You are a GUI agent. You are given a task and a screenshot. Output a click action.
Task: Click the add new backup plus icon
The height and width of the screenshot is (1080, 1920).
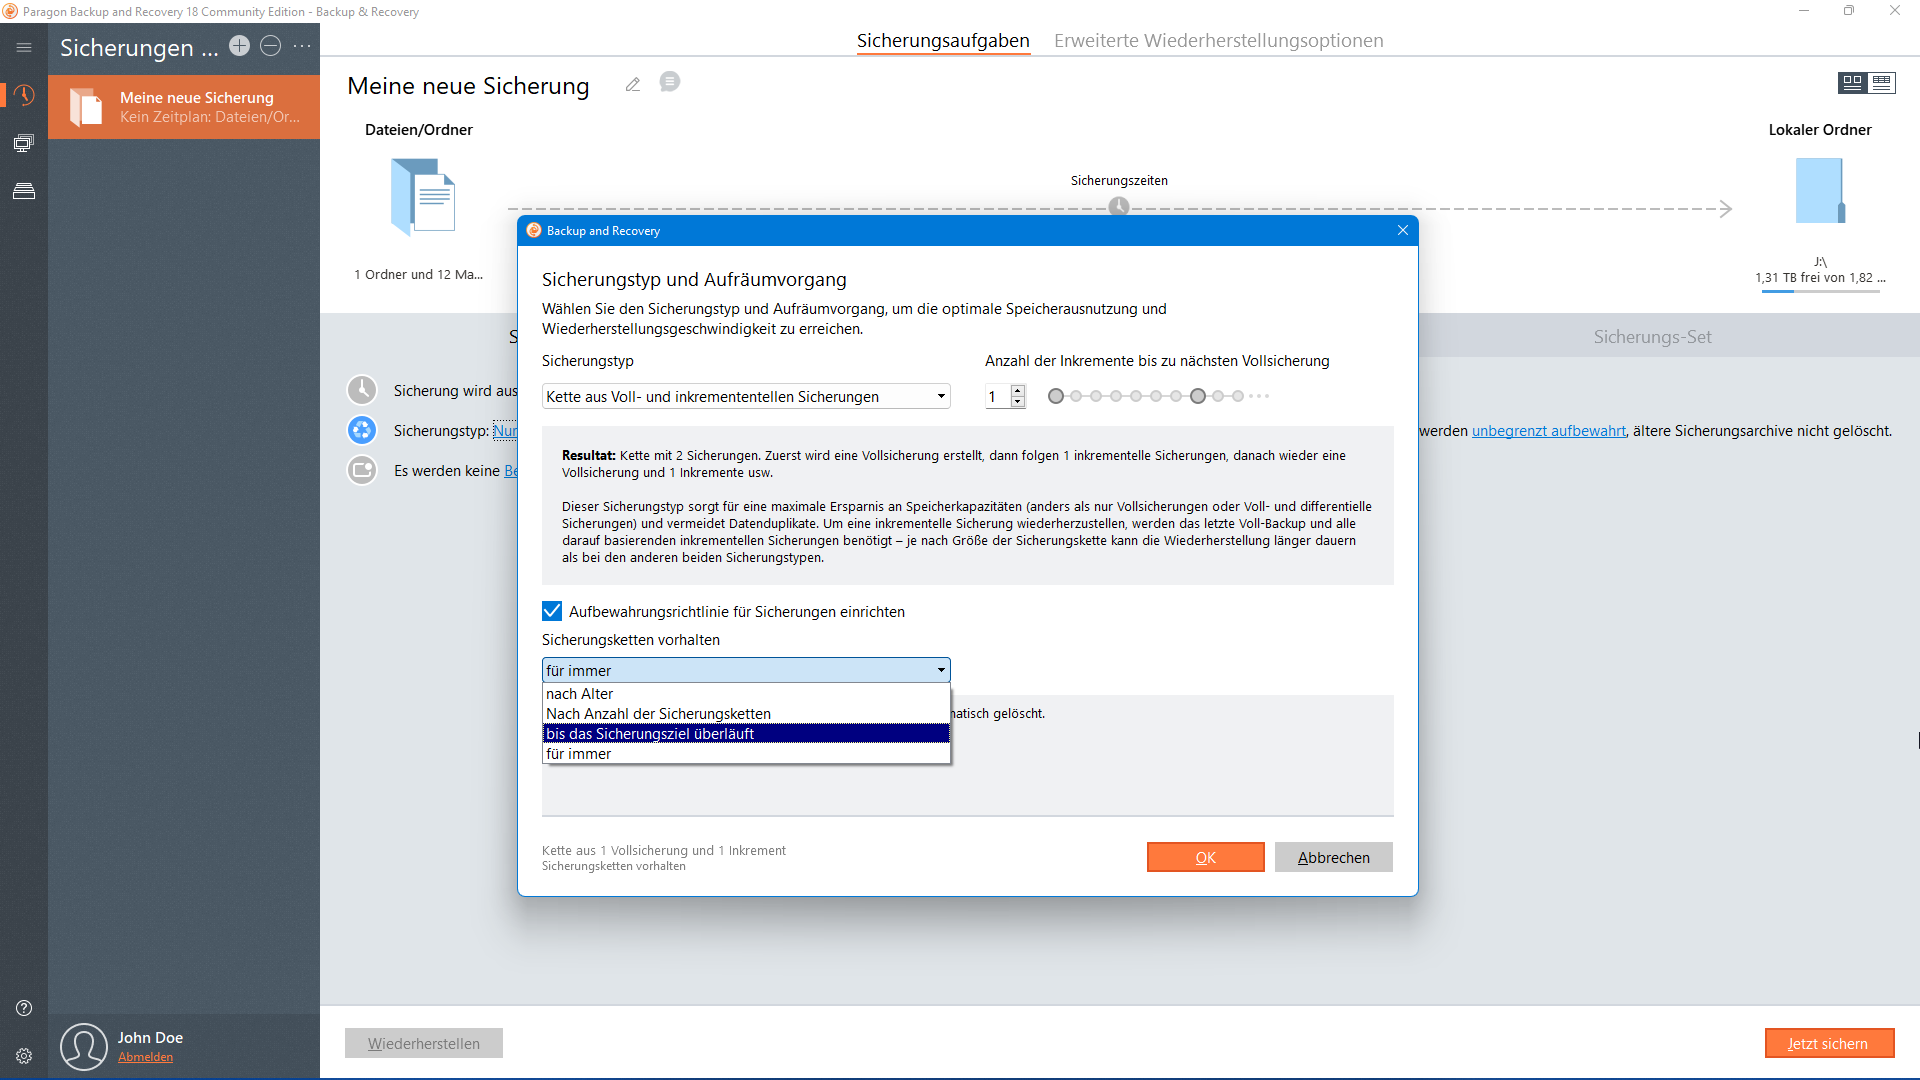tap(239, 46)
